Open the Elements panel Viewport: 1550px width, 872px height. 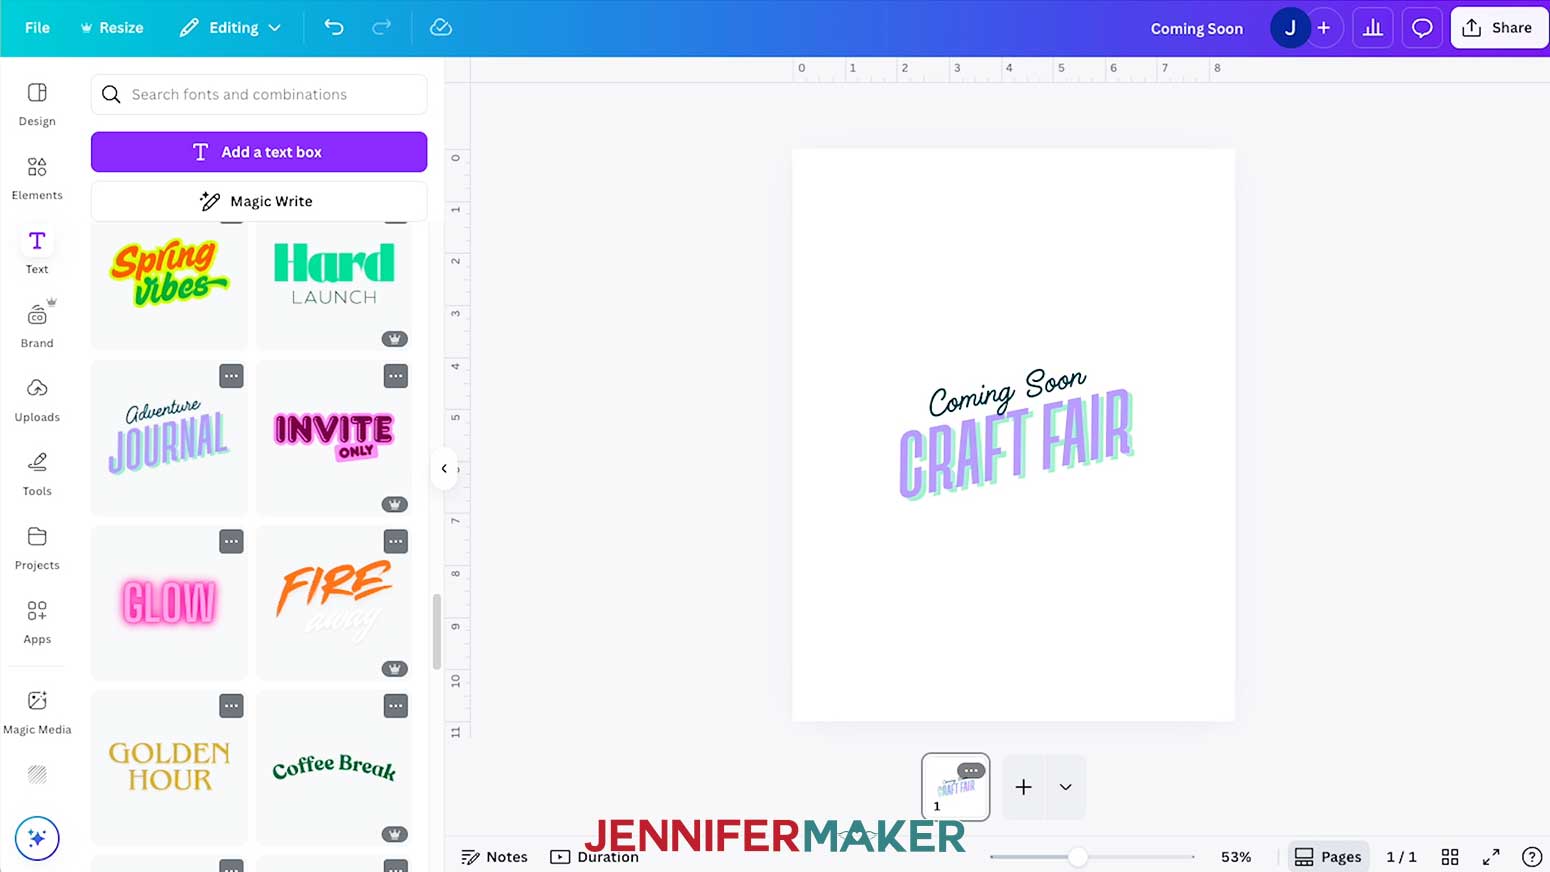point(37,178)
